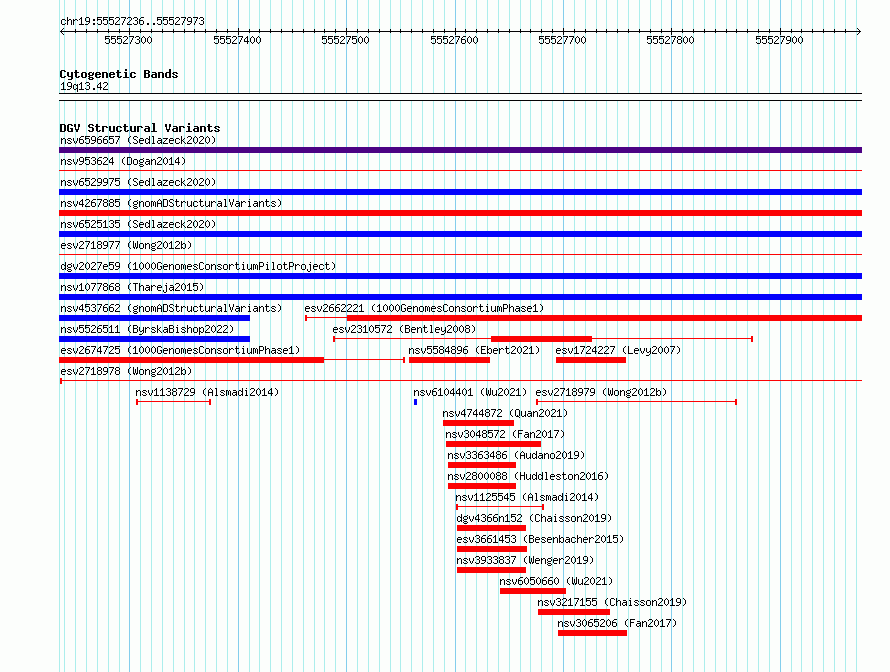The width and height of the screenshot is (890, 672).
Task: Open nsv6525135 (Sedlazeck2020) variant label
Action: pos(138,224)
